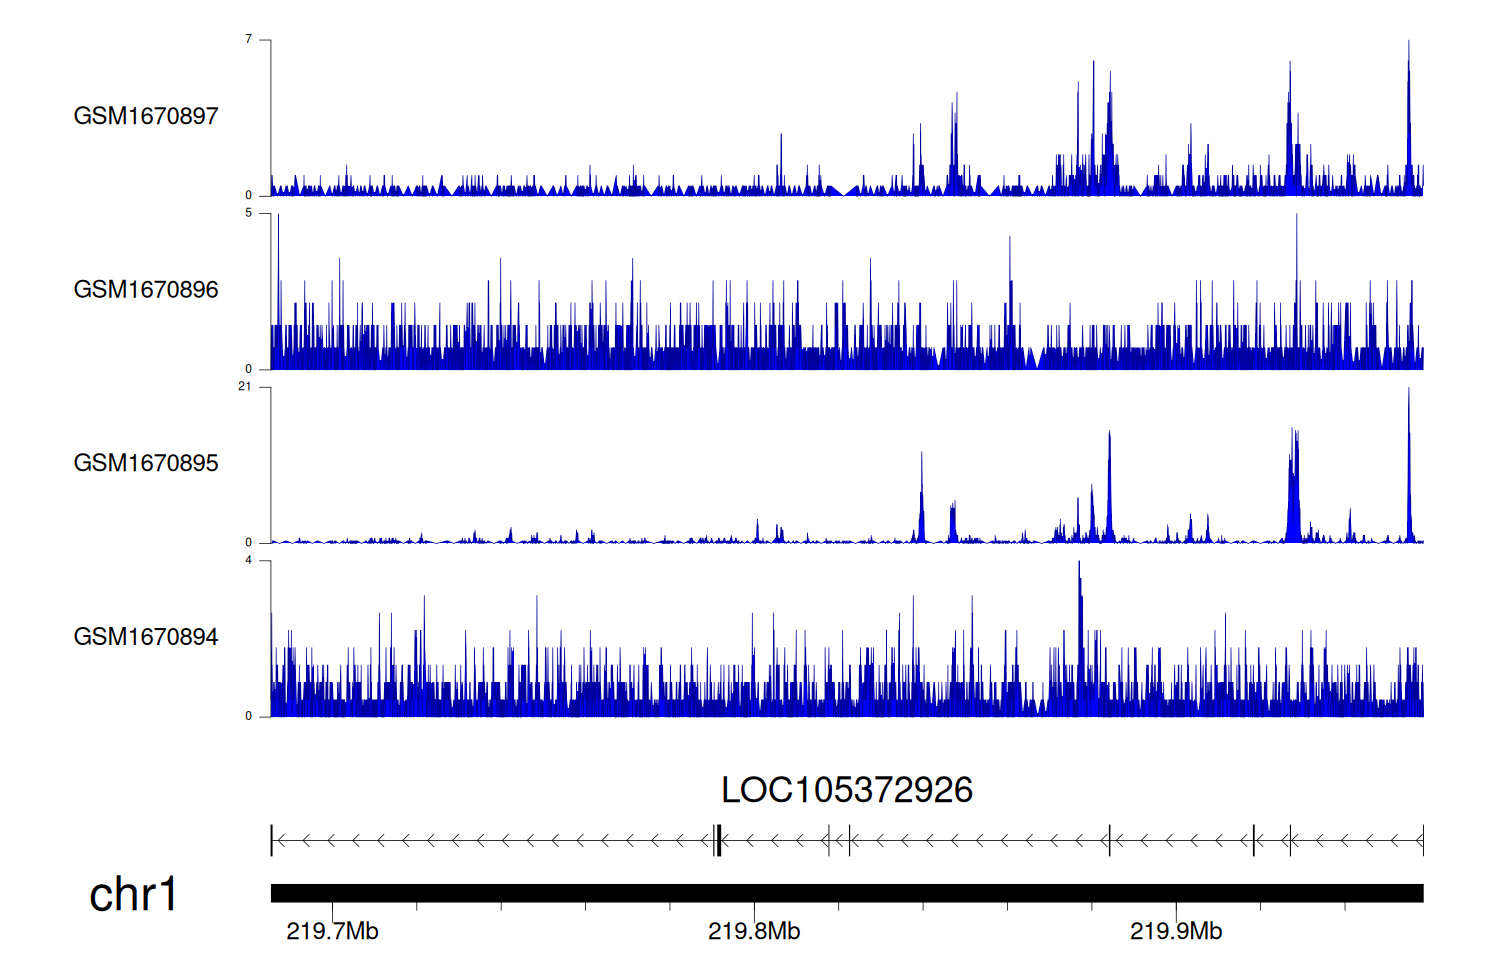Click the GSM1670895 track name

click(146, 463)
